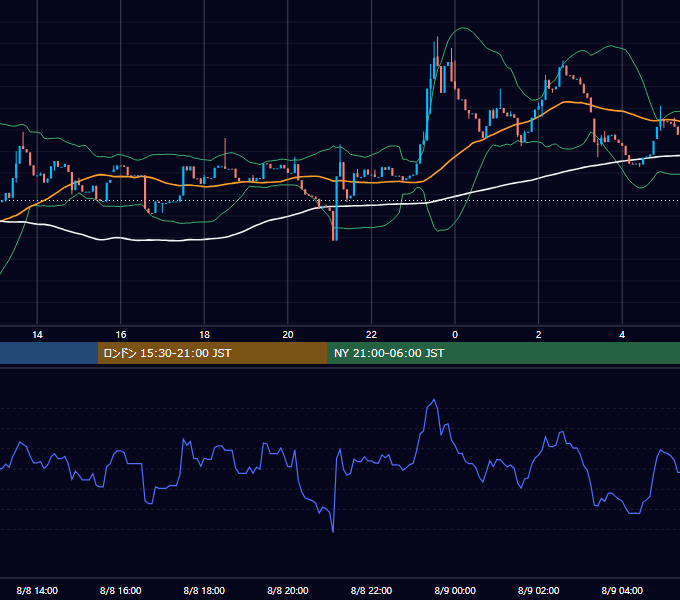Click the NY 21:00-06:00 JST session bar
Viewport: 680px width, 600px height.
point(503,353)
